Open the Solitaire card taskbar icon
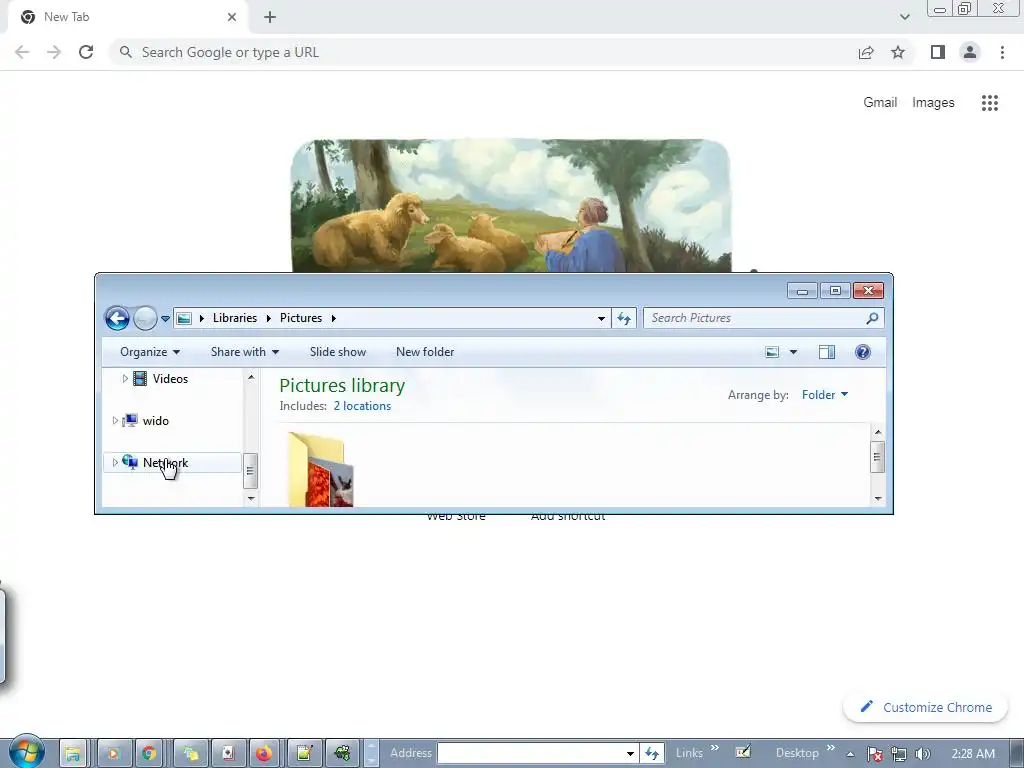Screen dimensions: 1024x768 point(227,754)
